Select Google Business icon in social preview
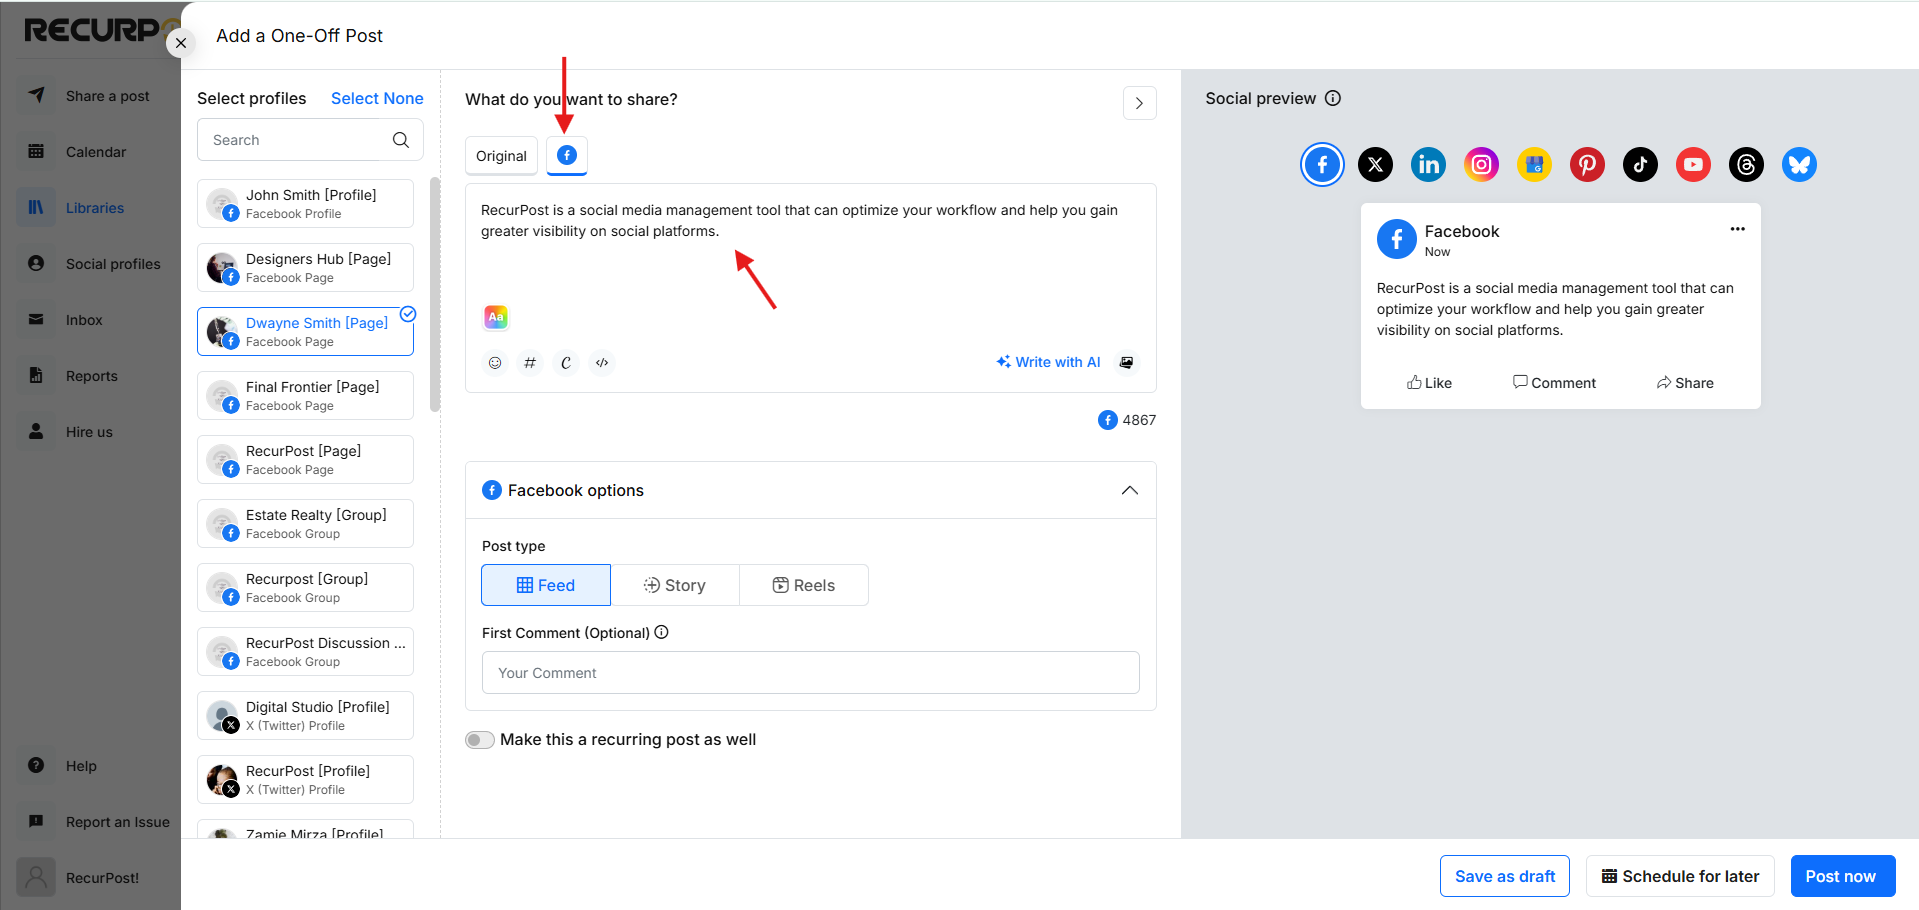1919x910 pixels. 1535,164
